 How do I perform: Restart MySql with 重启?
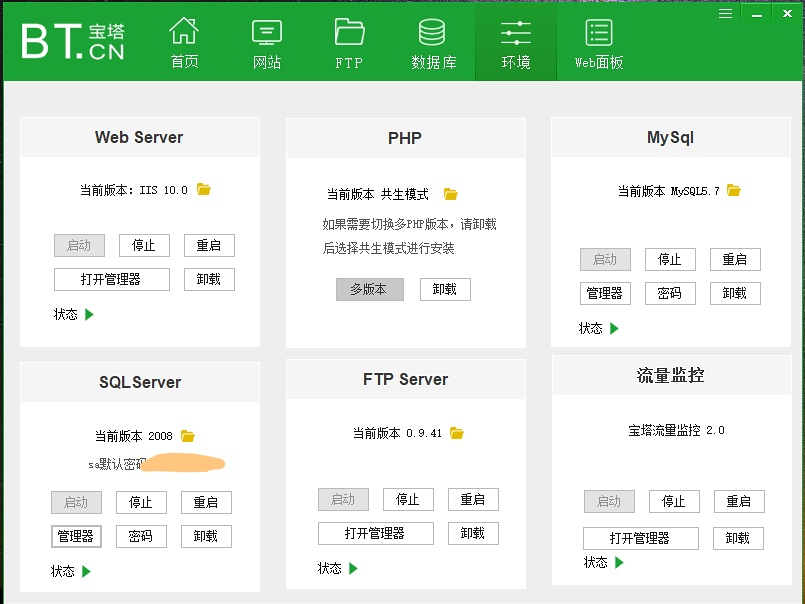735,259
